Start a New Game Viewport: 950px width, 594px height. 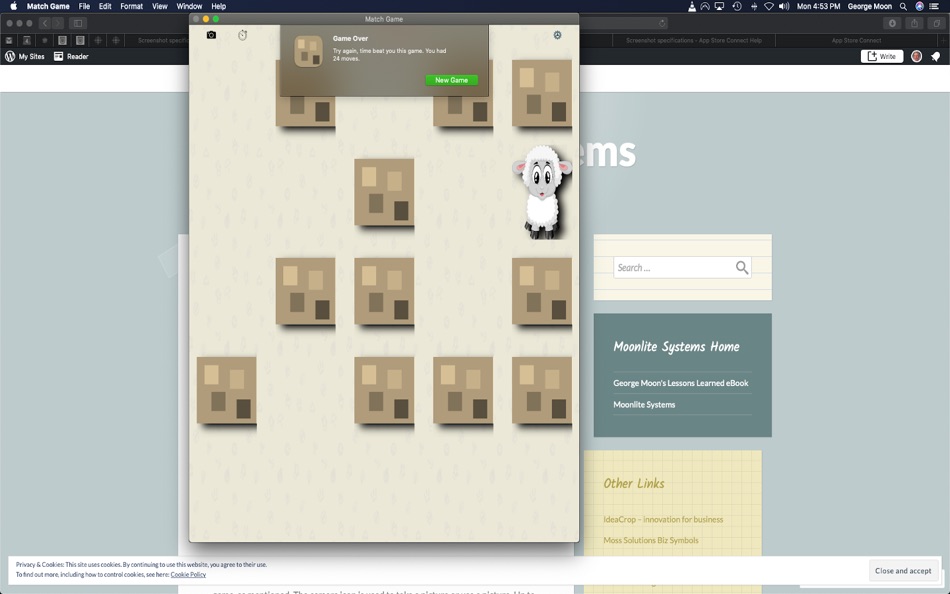pos(451,79)
